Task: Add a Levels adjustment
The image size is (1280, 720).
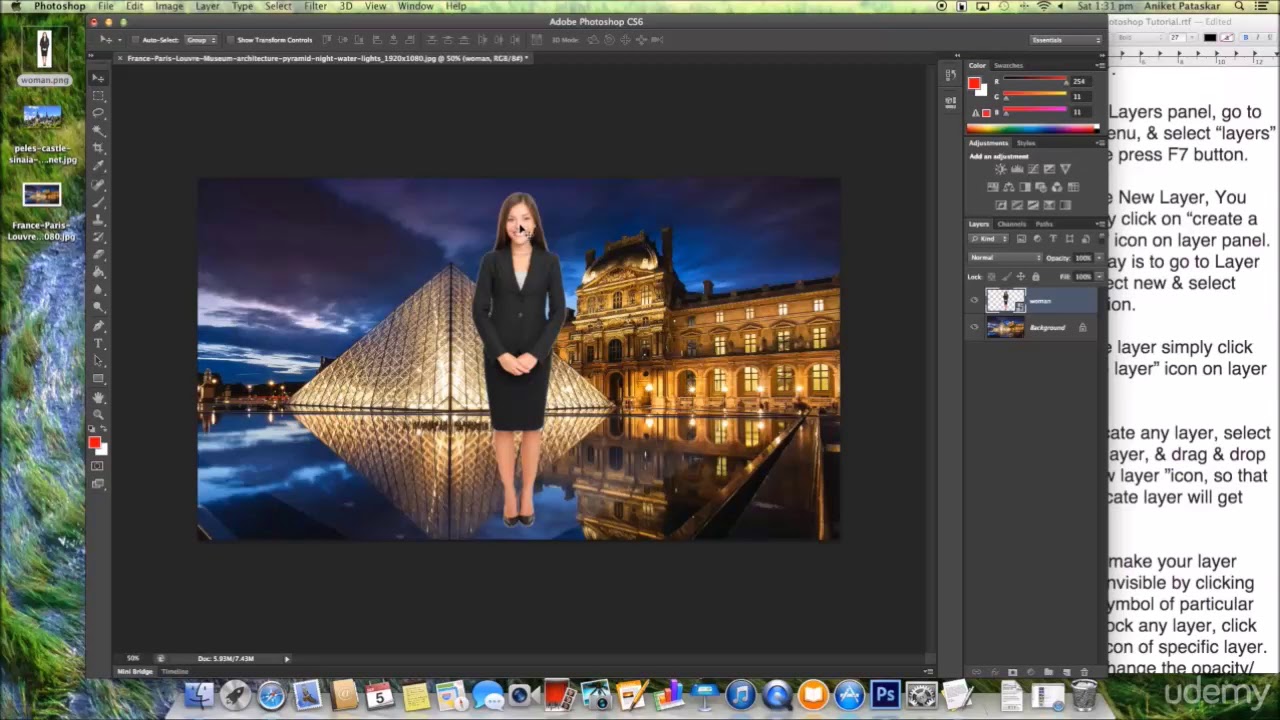Action: pyautogui.click(x=1017, y=170)
